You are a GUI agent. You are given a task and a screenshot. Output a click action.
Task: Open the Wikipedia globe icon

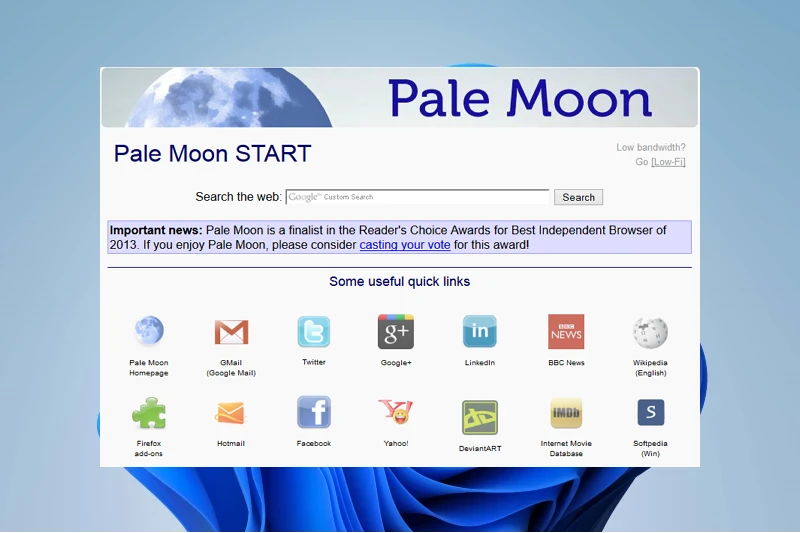[x=650, y=333]
